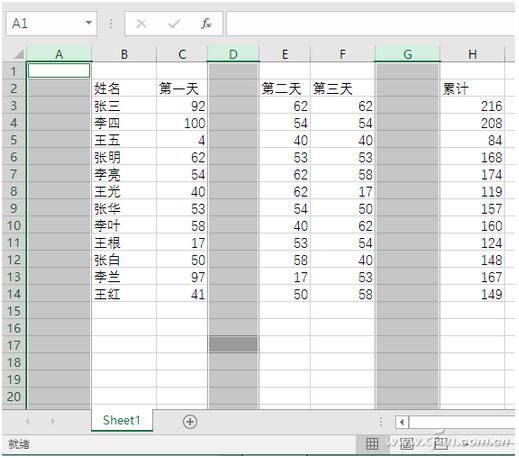Viewport: 519px width, 458px height.
Task: Select column B header
Action: pyautogui.click(x=124, y=54)
